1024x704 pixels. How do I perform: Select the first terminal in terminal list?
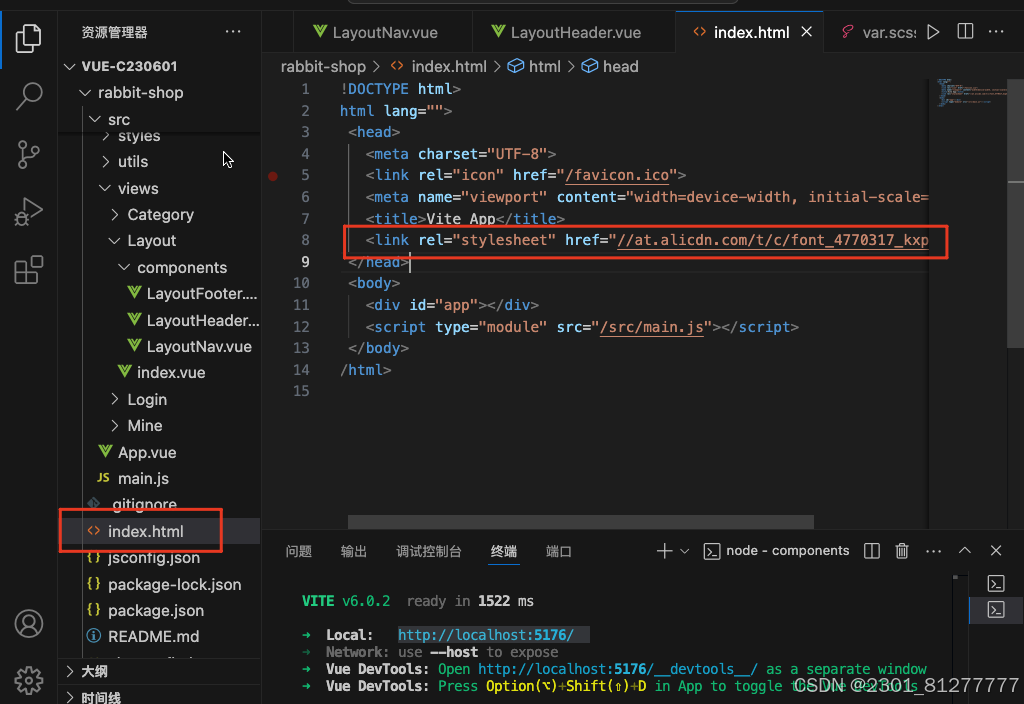pyautogui.click(x=996, y=583)
